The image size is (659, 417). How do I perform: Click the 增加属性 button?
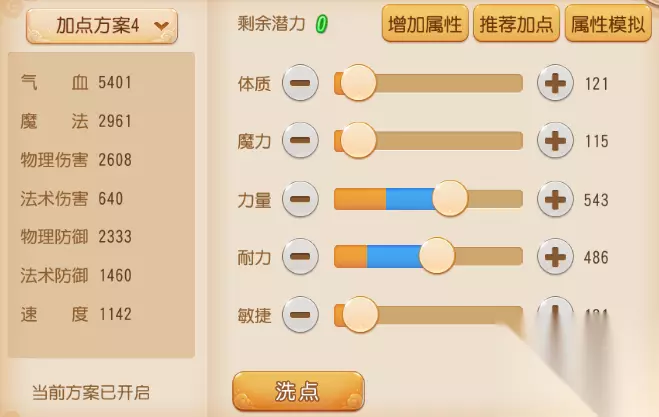(425, 24)
